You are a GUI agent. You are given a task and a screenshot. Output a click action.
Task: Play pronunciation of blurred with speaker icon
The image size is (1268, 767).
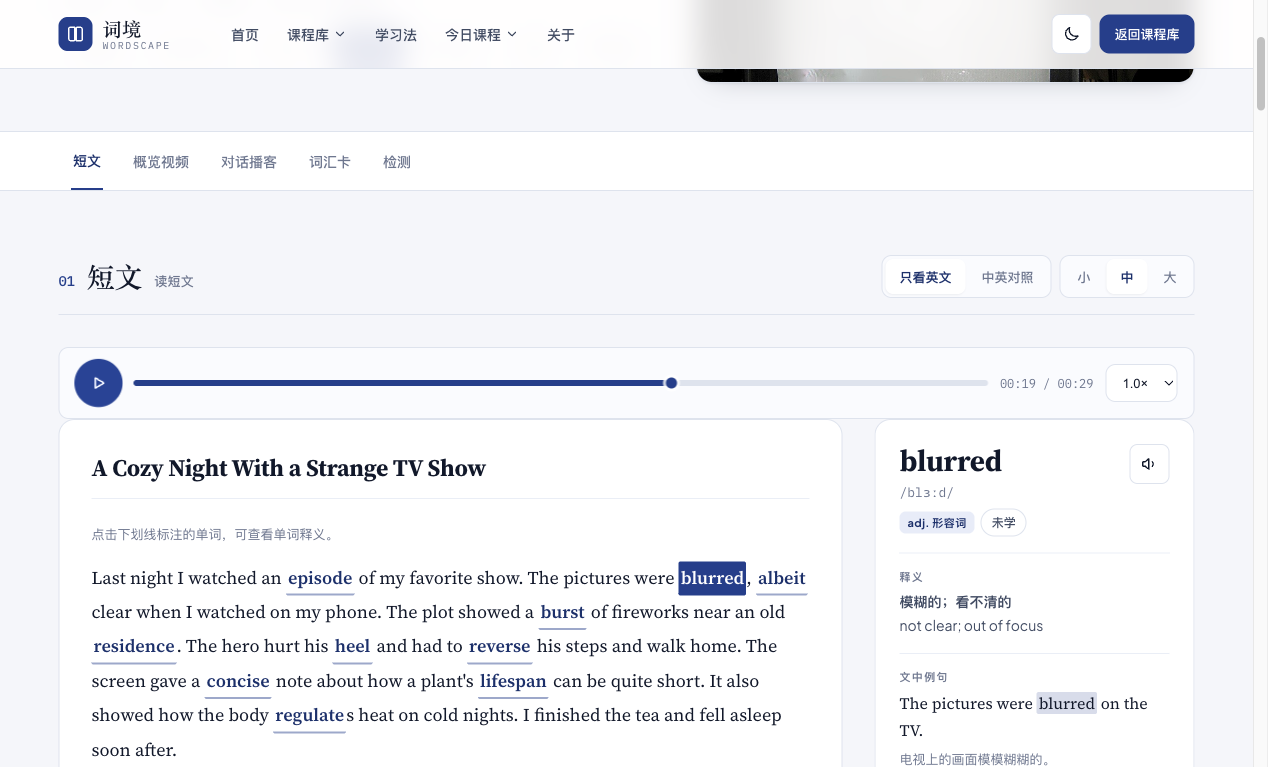coord(1149,464)
